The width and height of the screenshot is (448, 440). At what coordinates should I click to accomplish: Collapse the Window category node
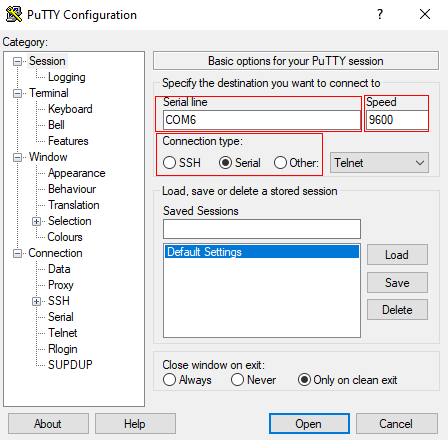(17, 157)
